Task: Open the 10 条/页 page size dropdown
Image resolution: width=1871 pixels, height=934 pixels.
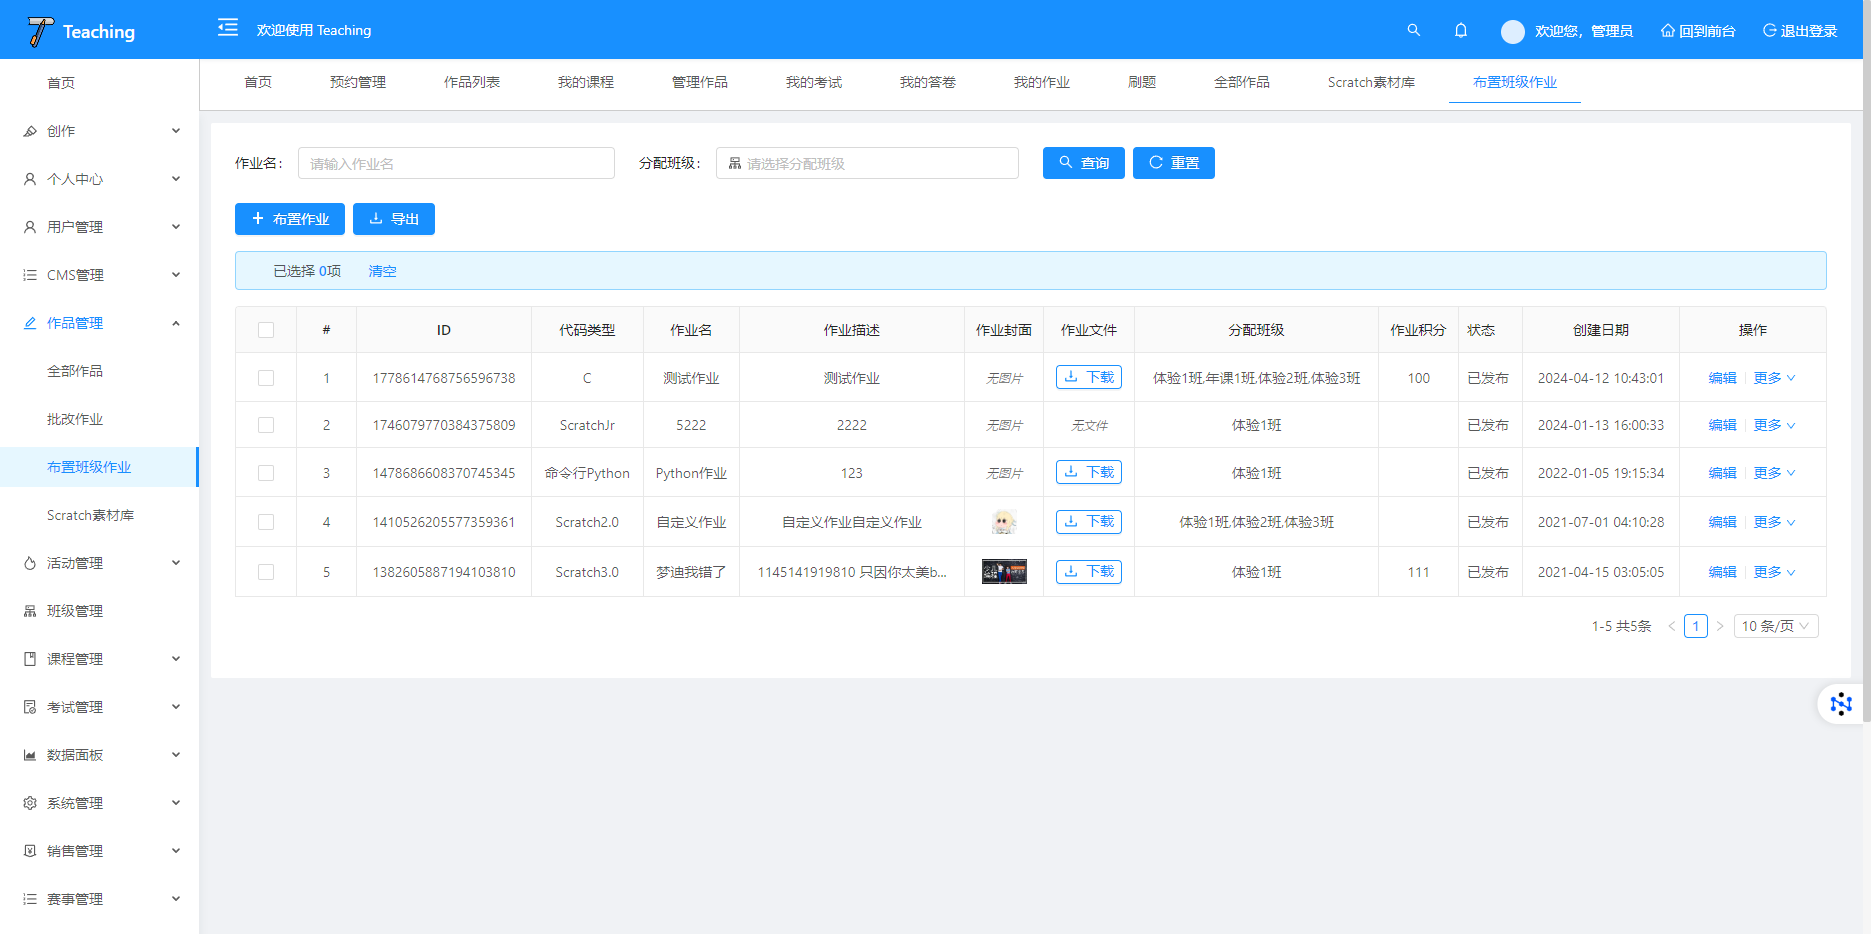Action: (x=1775, y=626)
